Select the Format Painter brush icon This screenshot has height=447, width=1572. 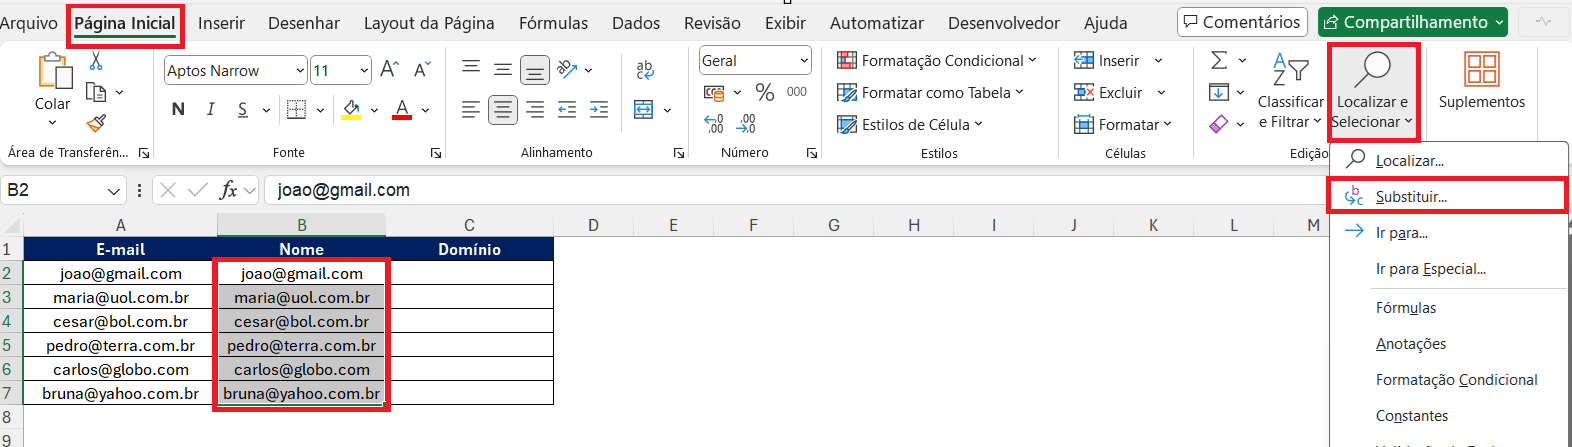coord(96,123)
